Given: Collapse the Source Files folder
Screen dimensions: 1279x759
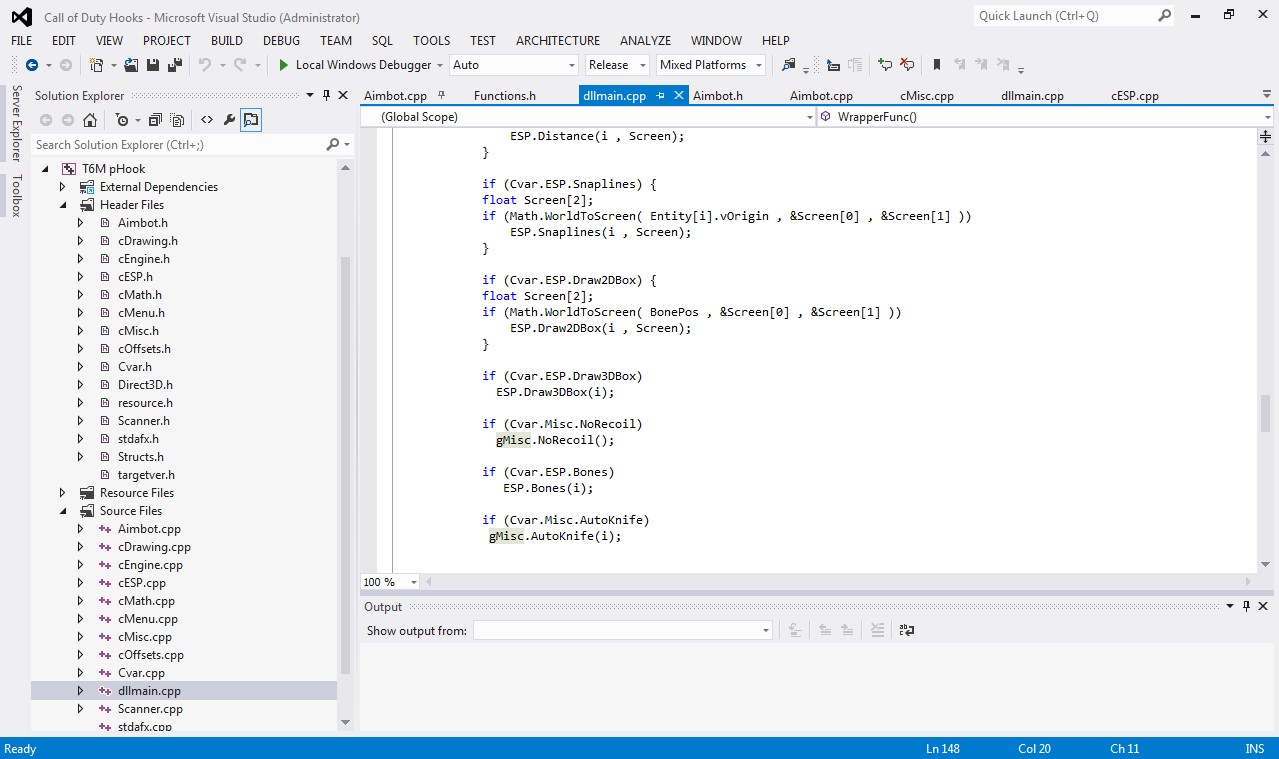Looking at the screenshot, I should click(x=62, y=511).
